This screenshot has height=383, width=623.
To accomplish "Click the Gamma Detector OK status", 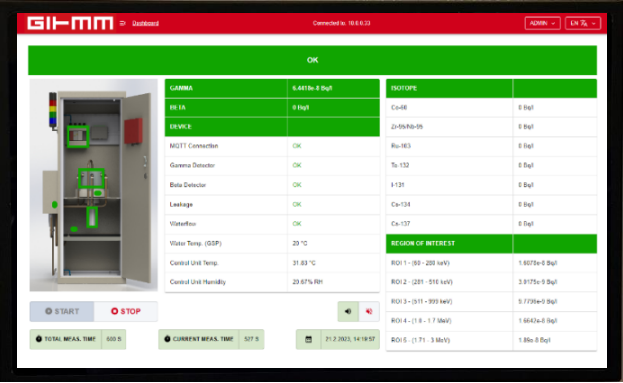I will click(297, 165).
